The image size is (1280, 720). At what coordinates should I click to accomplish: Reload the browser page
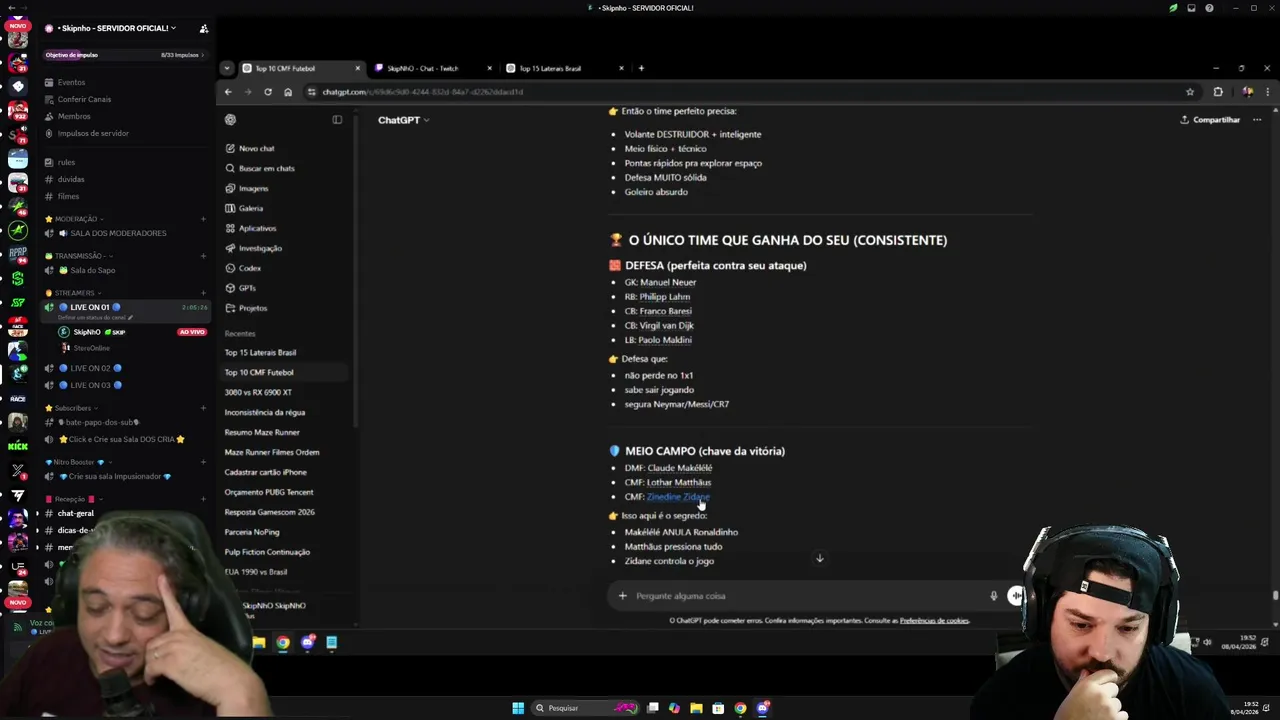268,92
